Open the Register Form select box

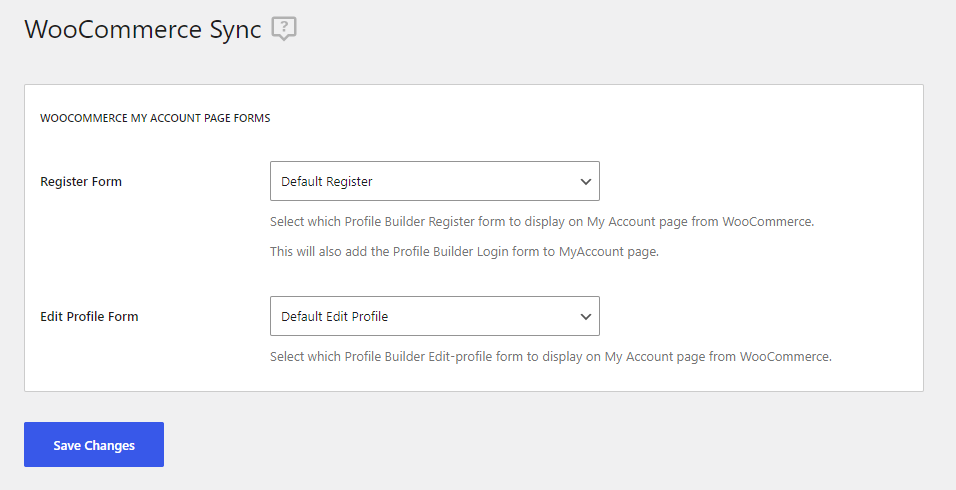click(435, 181)
